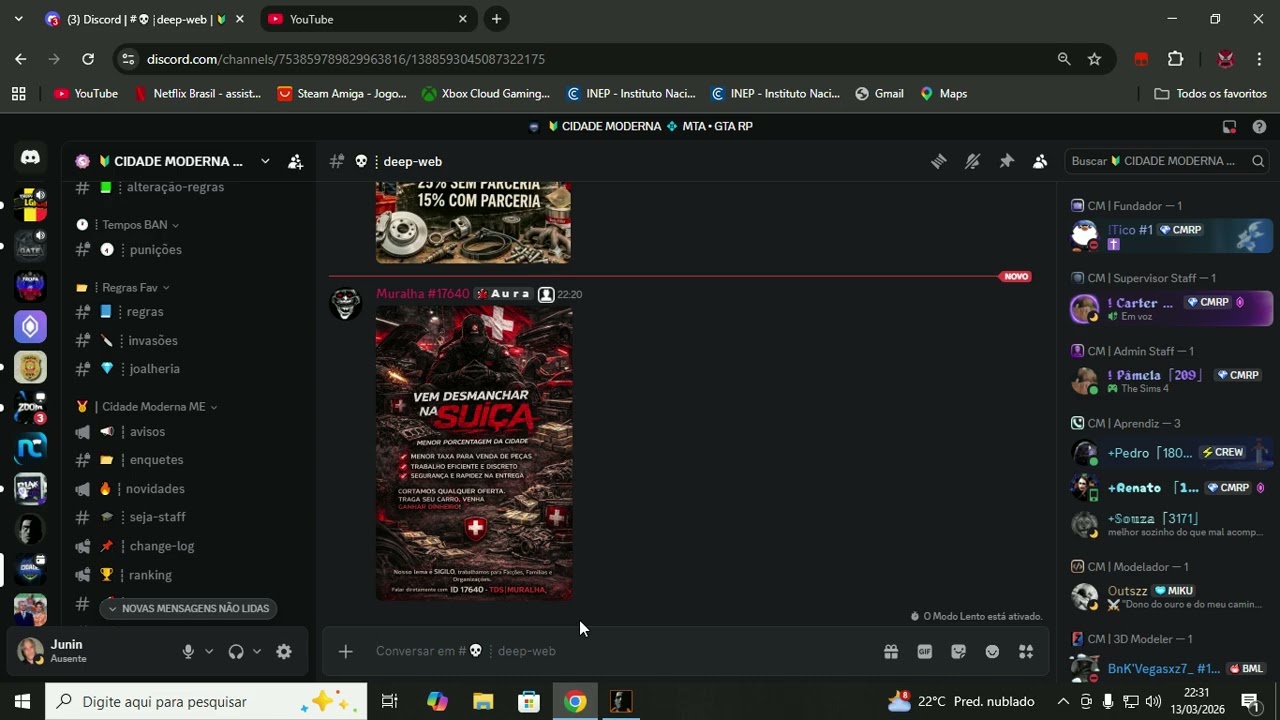Open member ! Carter profile
This screenshot has width=1280, height=720.
click(x=1170, y=308)
